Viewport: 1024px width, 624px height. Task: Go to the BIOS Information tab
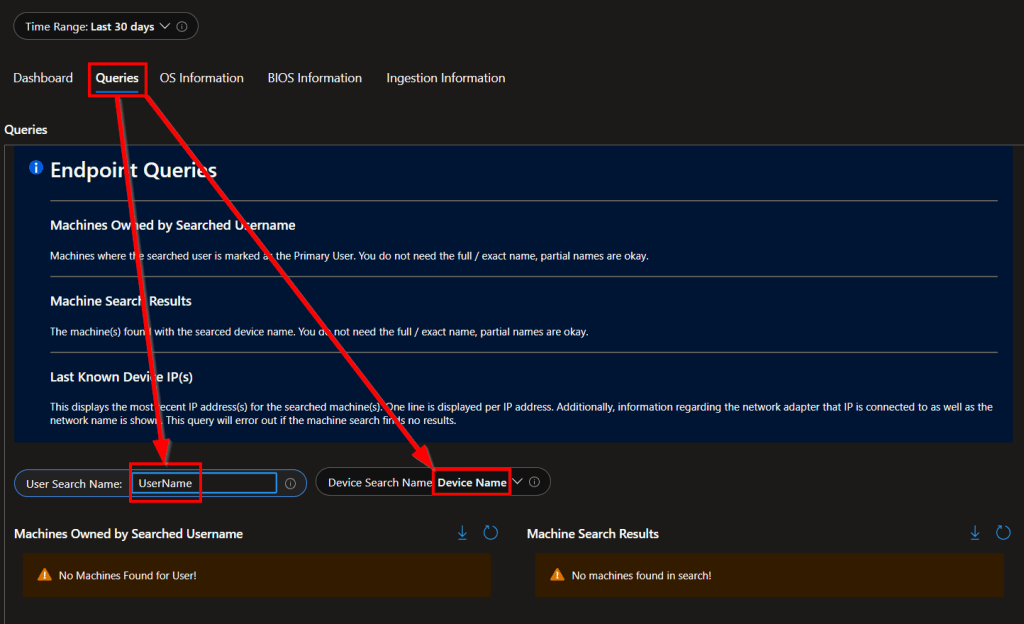click(314, 78)
